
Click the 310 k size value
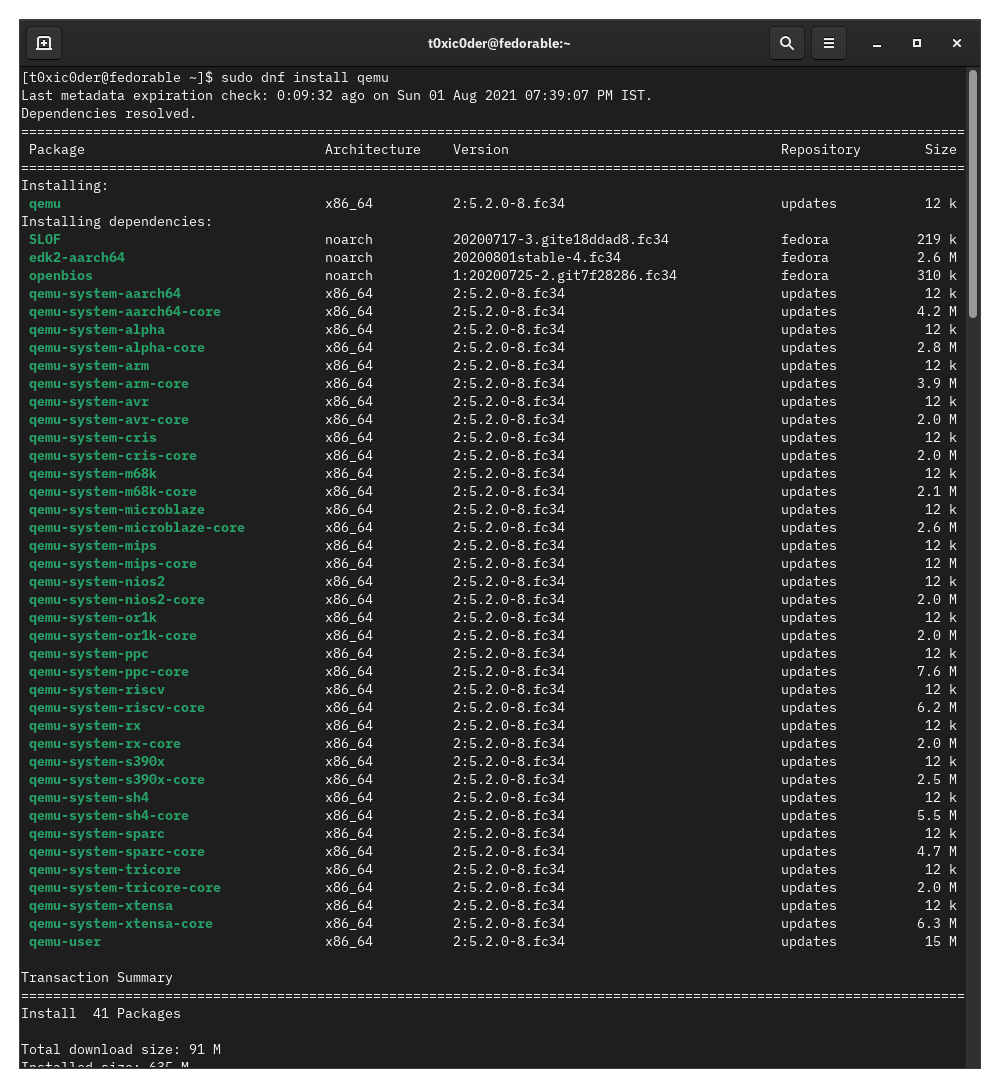click(936, 275)
